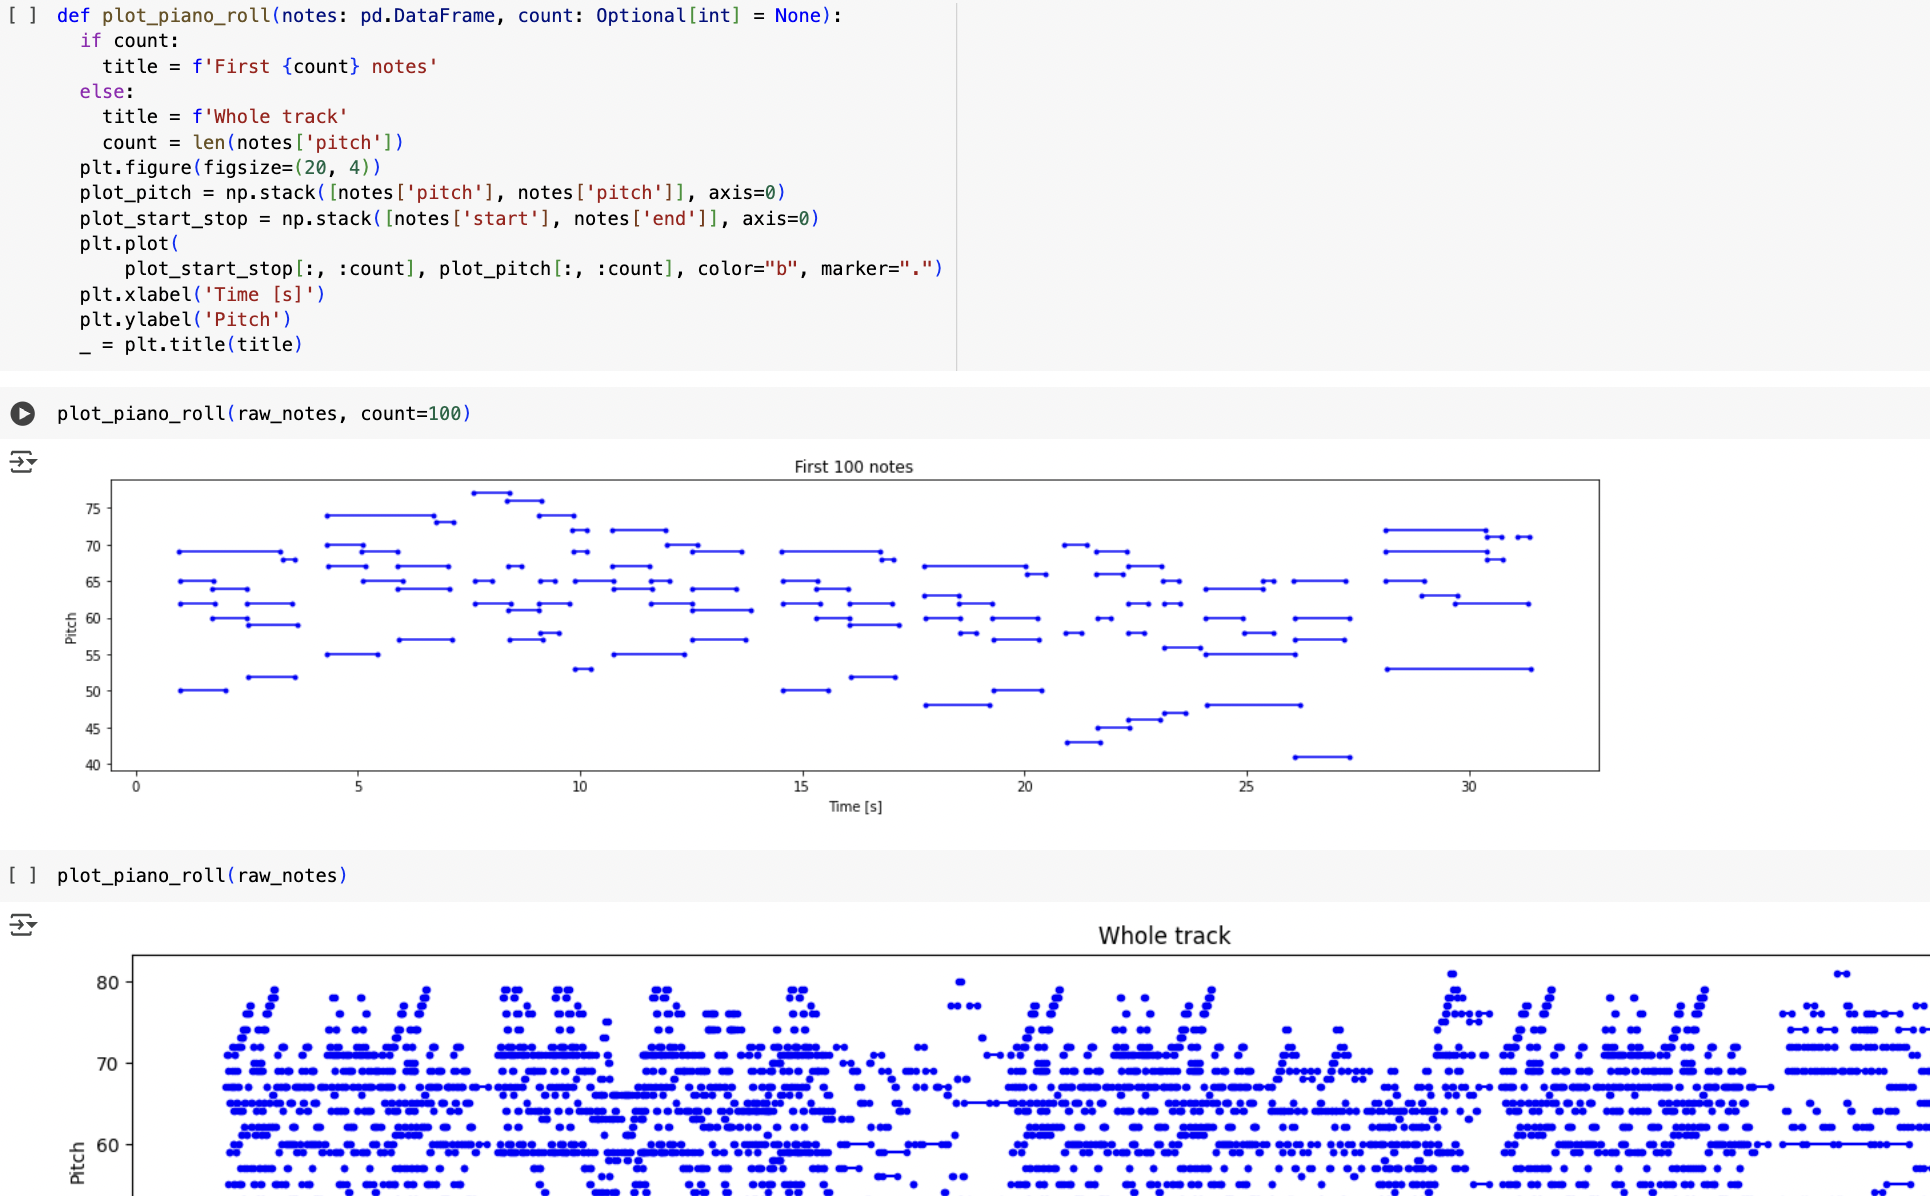1930x1196 pixels.
Task: Click the 'Time [s]' x-axis label
Action: tap(855, 806)
